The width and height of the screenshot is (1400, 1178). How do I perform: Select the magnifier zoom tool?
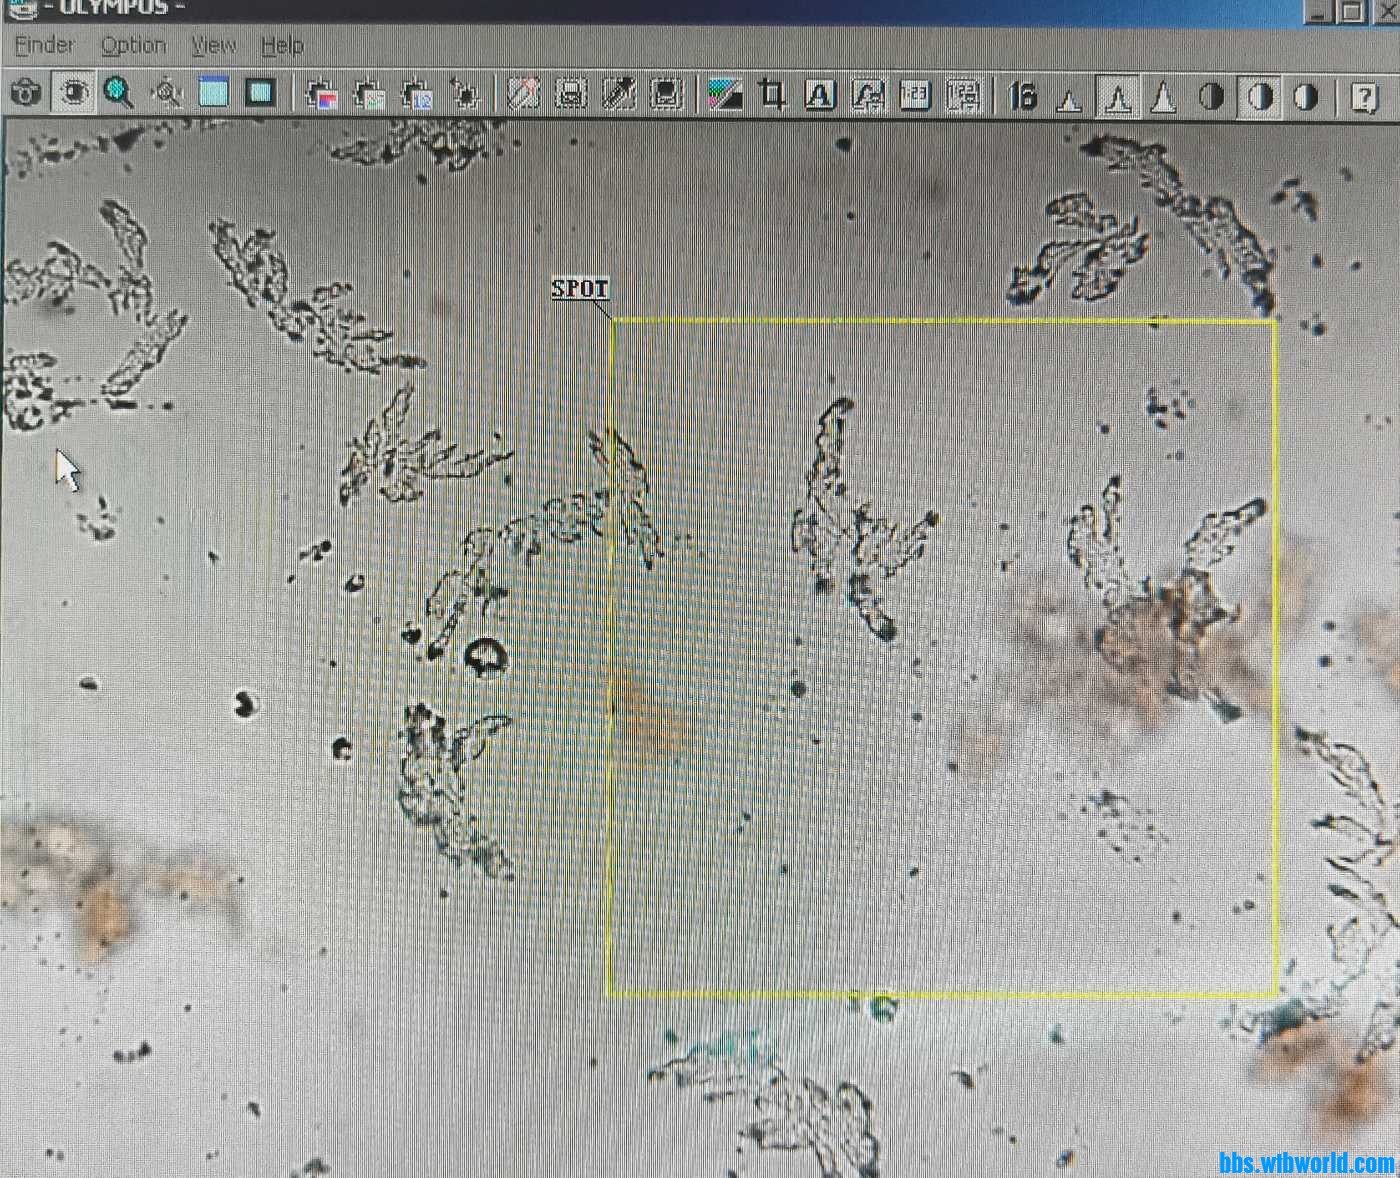(119, 94)
